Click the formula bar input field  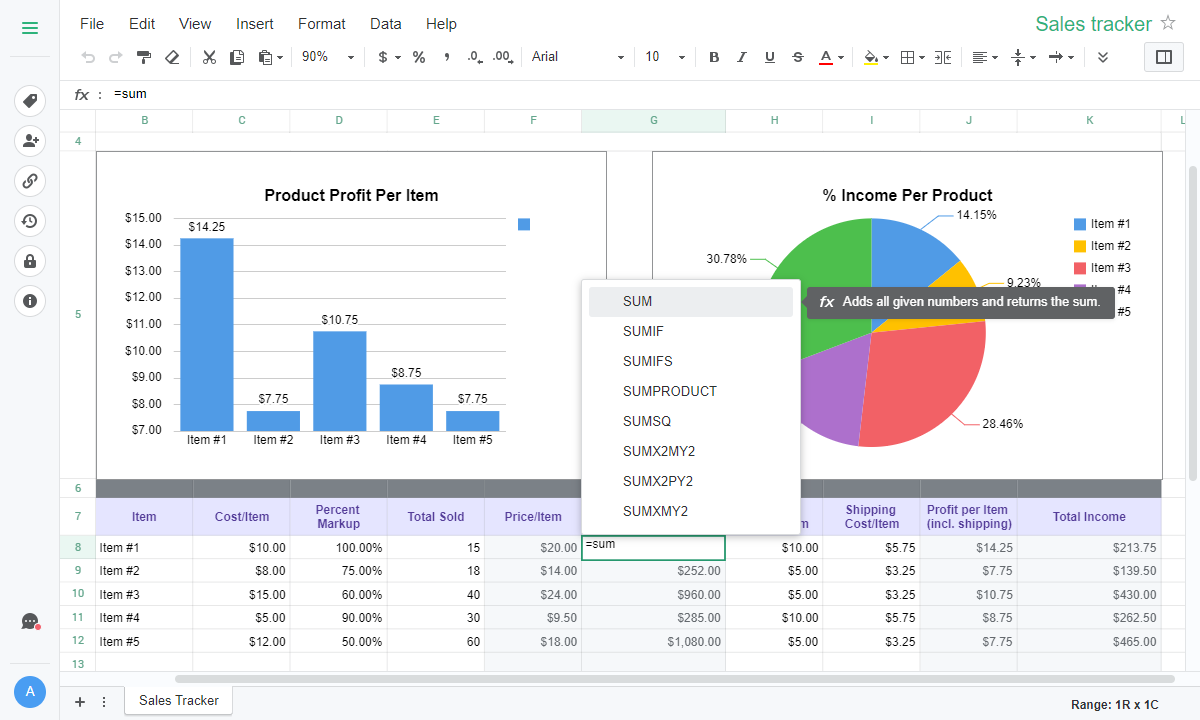click(600, 94)
